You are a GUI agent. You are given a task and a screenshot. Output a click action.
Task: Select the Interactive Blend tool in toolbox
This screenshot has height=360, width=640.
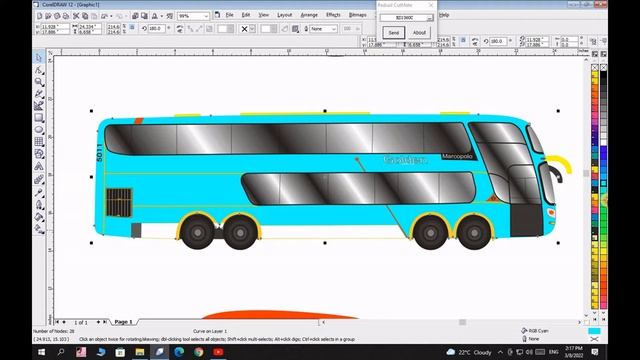39,179
